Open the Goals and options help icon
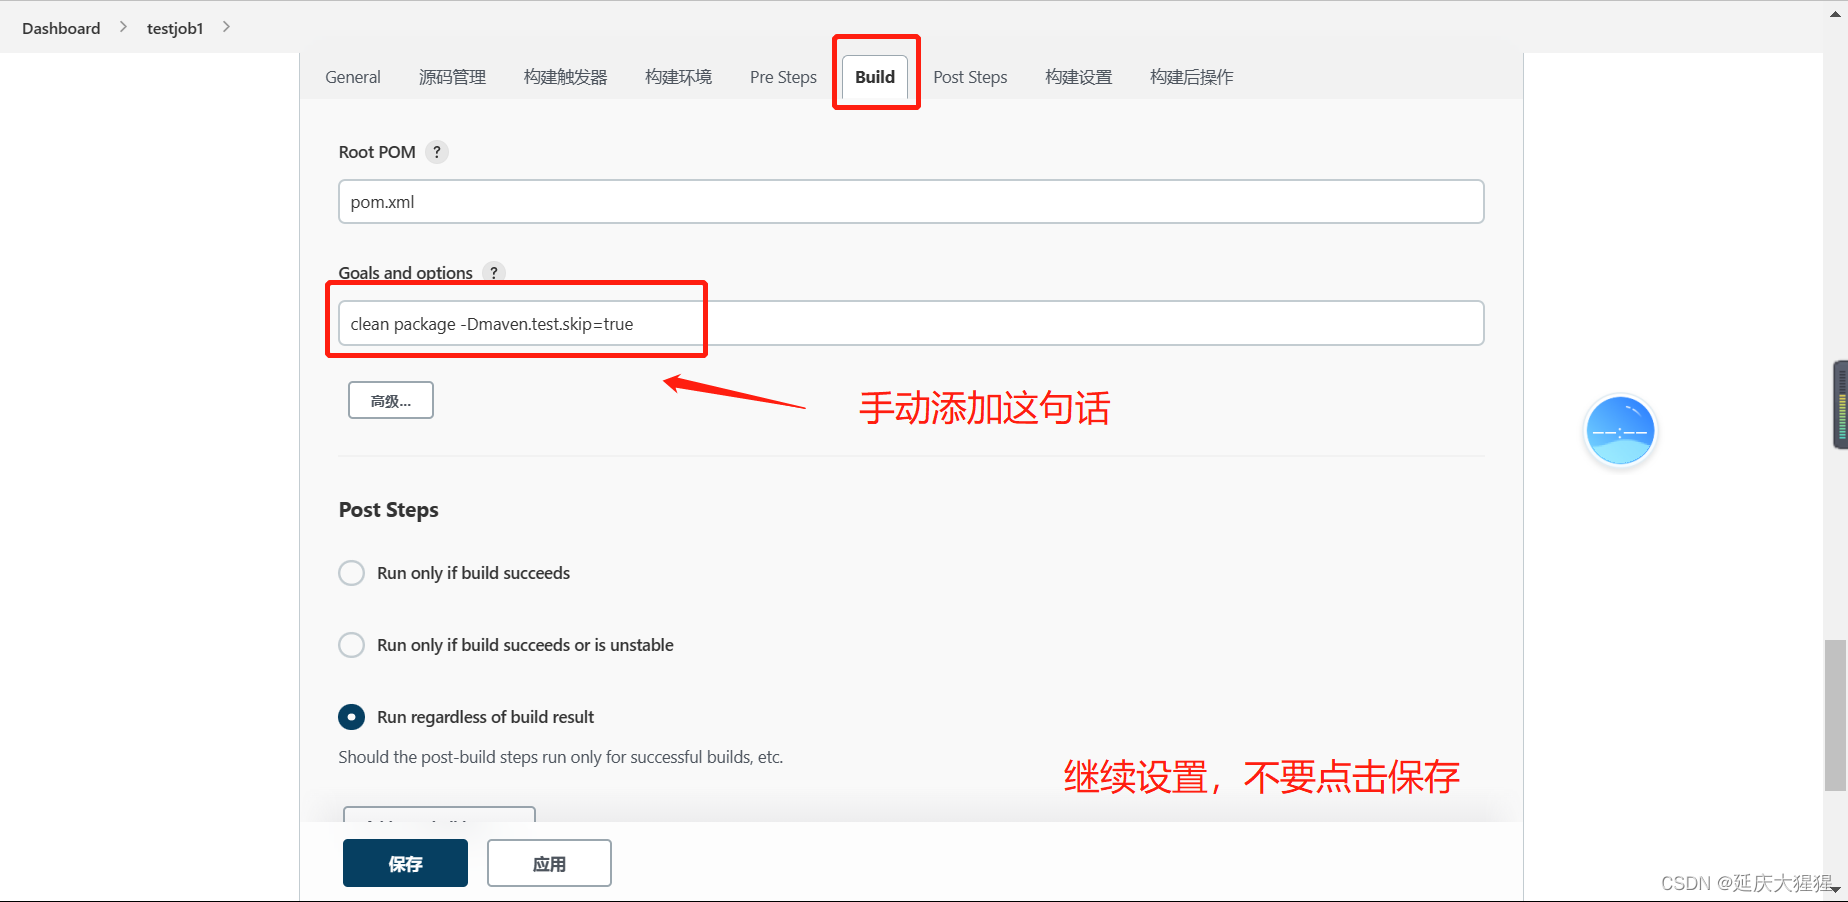 coord(493,272)
